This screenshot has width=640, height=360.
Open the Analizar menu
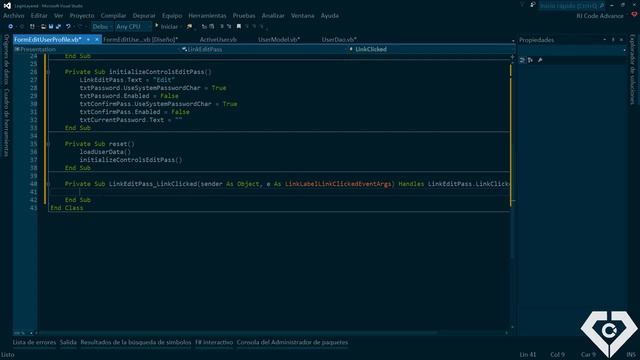click(273, 16)
